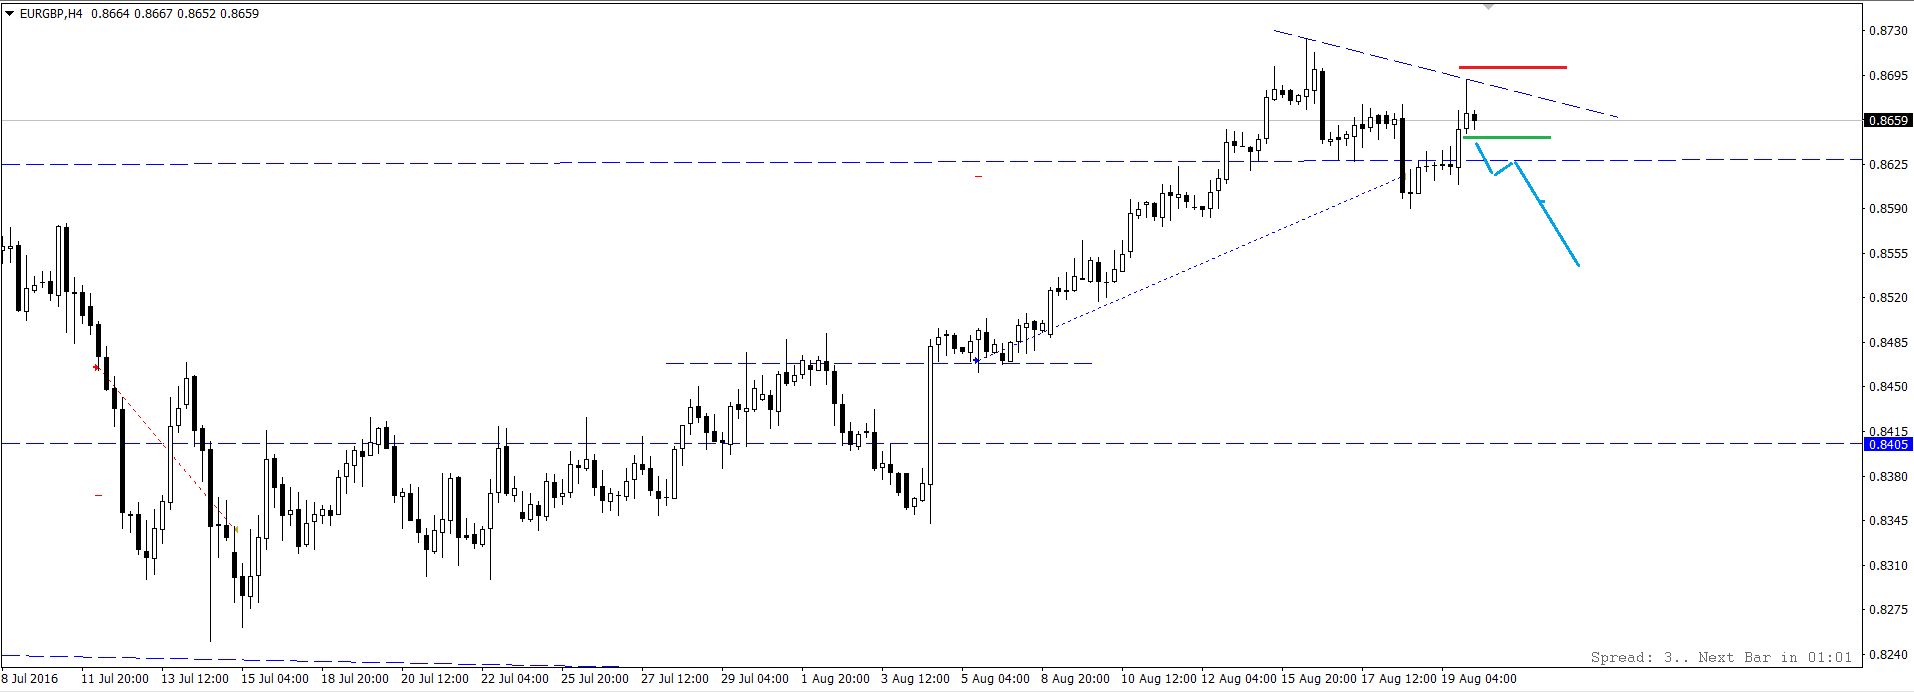Select the blue dashed line near 0.8240
1914x692 pixels.
tap(310, 661)
